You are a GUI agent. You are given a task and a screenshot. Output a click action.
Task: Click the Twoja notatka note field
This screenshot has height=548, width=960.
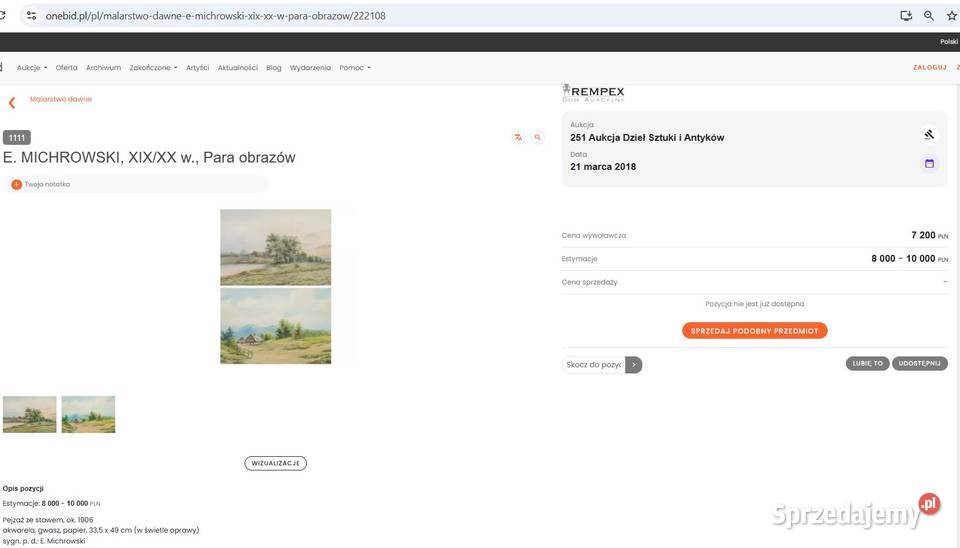coord(136,184)
